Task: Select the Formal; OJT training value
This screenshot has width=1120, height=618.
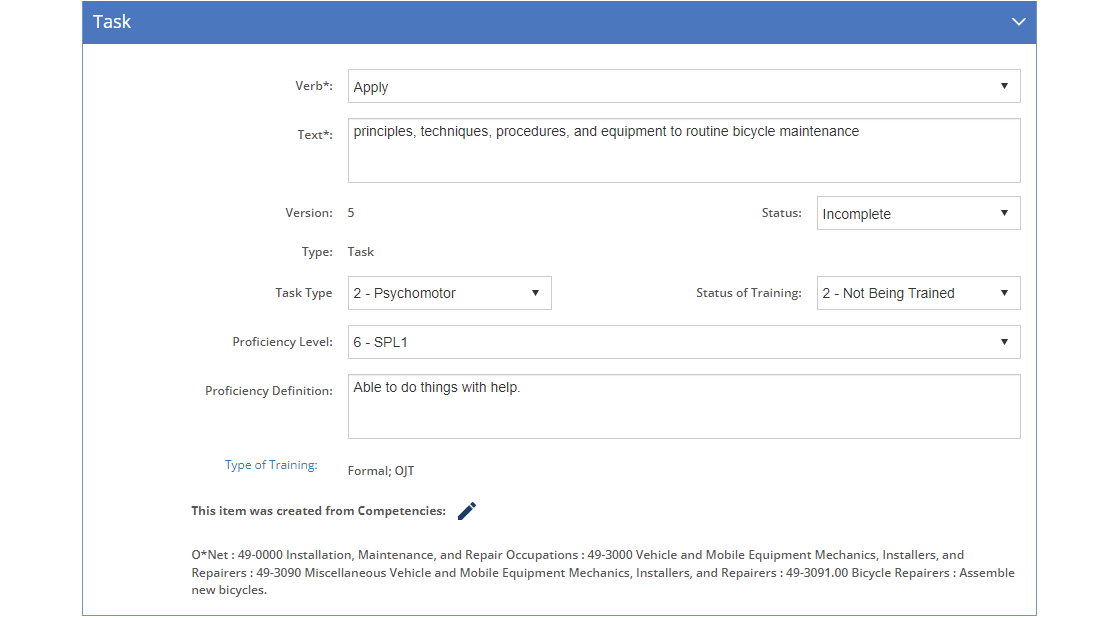Action: 381,471
